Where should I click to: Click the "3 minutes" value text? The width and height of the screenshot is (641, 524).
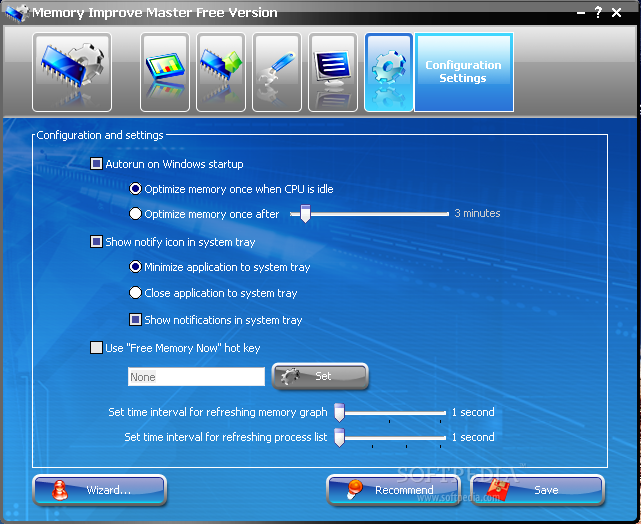(x=477, y=213)
